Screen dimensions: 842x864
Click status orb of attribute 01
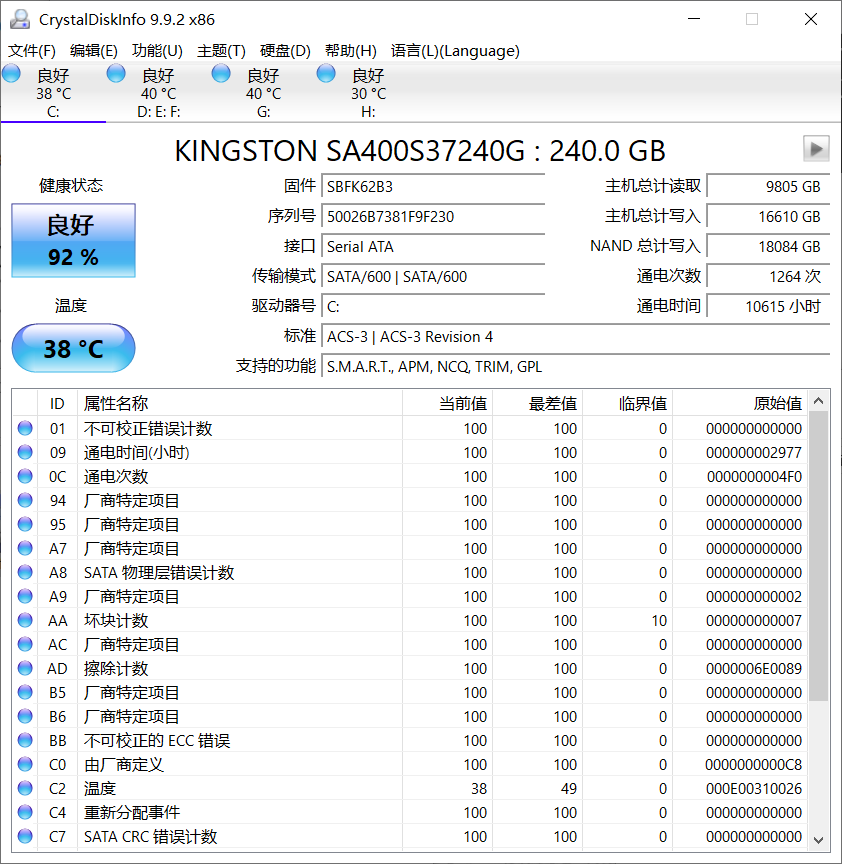click(25, 428)
